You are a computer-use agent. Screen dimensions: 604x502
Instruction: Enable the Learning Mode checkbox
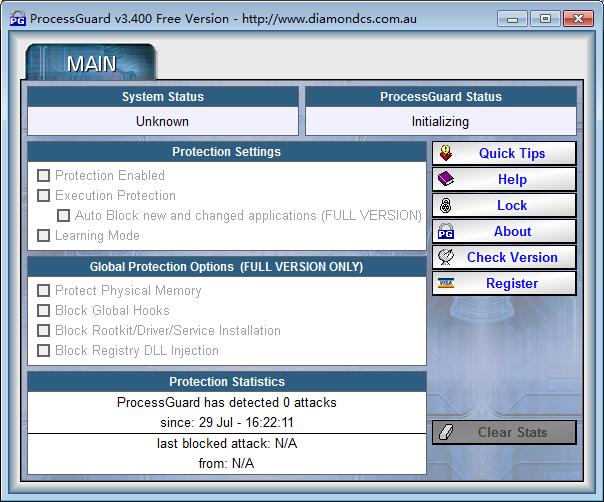tap(44, 235)
